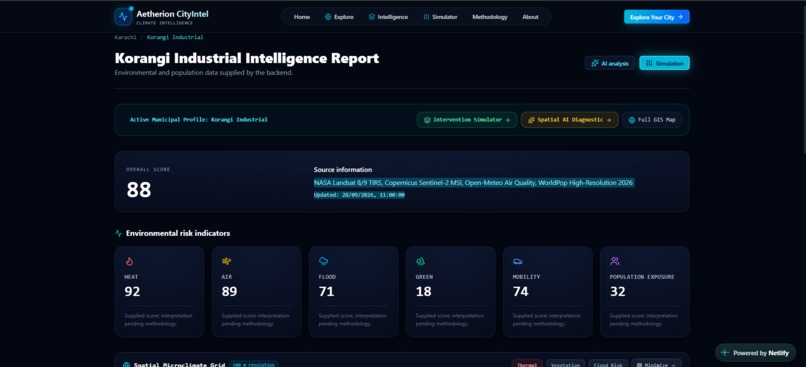
Task: Click the heat flame icon
Action: coord(129,261)
